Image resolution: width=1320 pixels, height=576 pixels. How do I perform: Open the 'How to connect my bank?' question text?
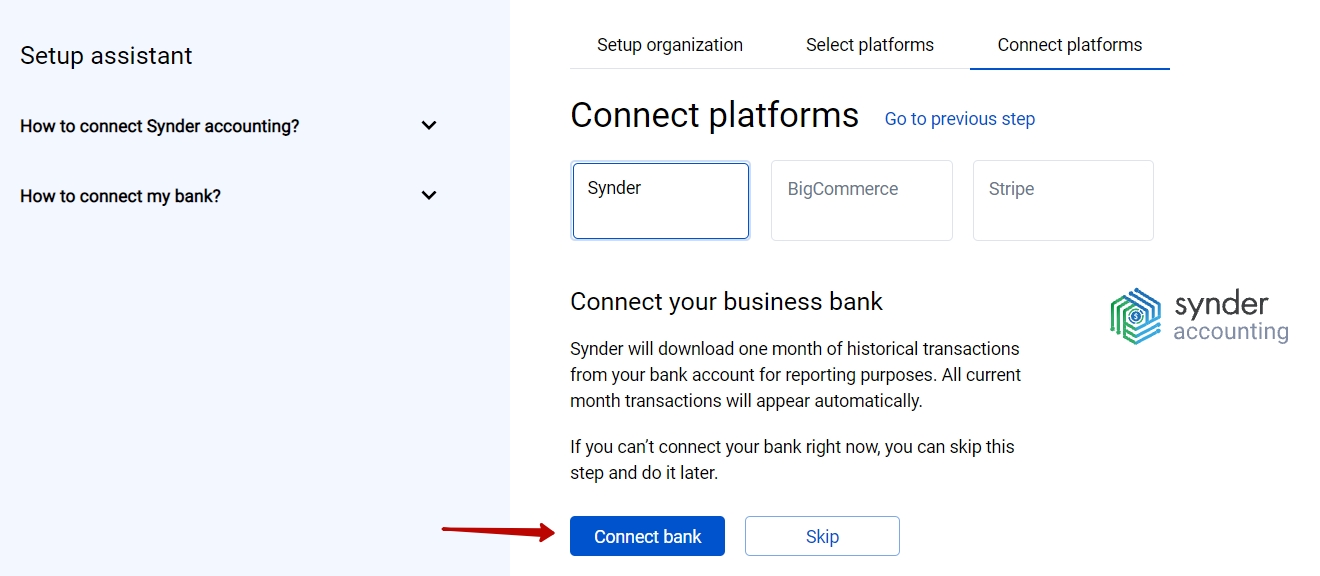[x=120, y=196]
